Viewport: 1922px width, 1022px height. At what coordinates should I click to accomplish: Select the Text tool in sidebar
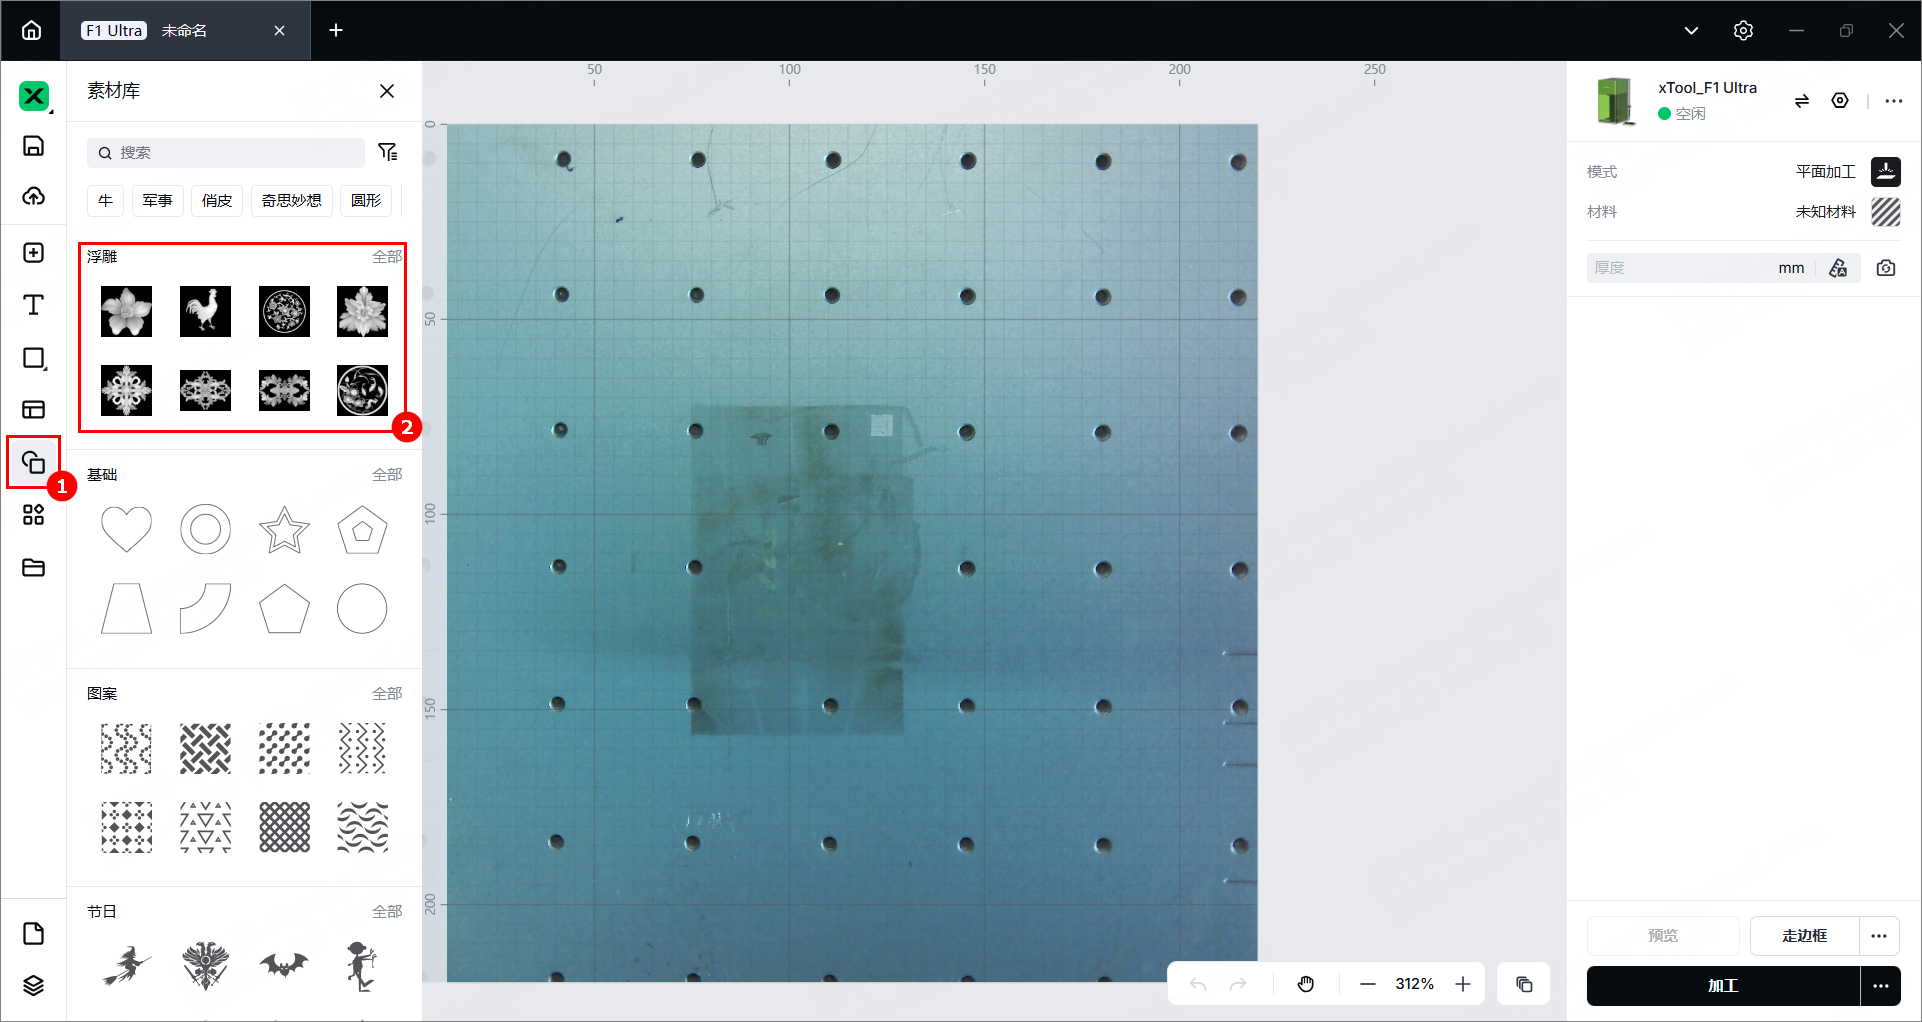pyautogui.click(x=34, y=305)
